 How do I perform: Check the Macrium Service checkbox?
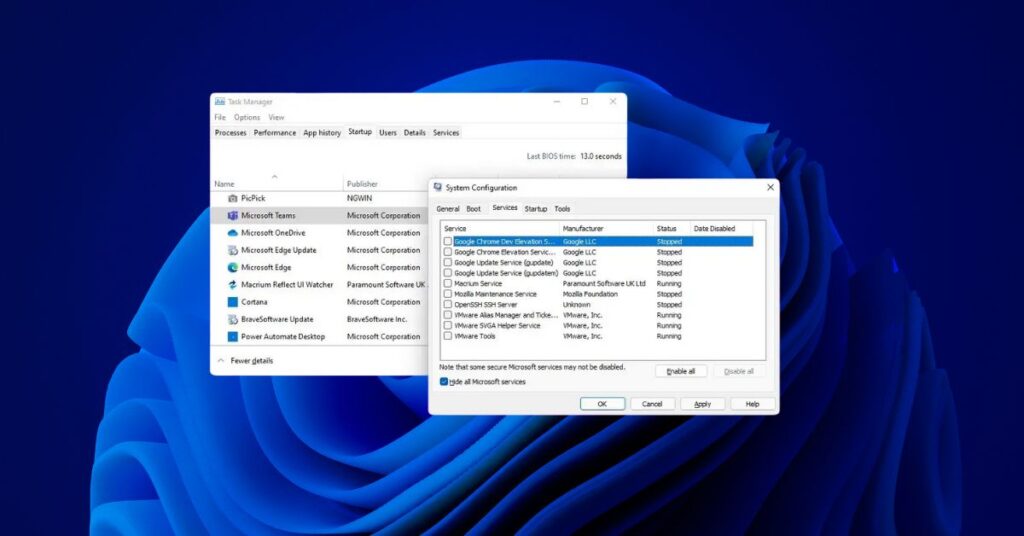[447, 283]
